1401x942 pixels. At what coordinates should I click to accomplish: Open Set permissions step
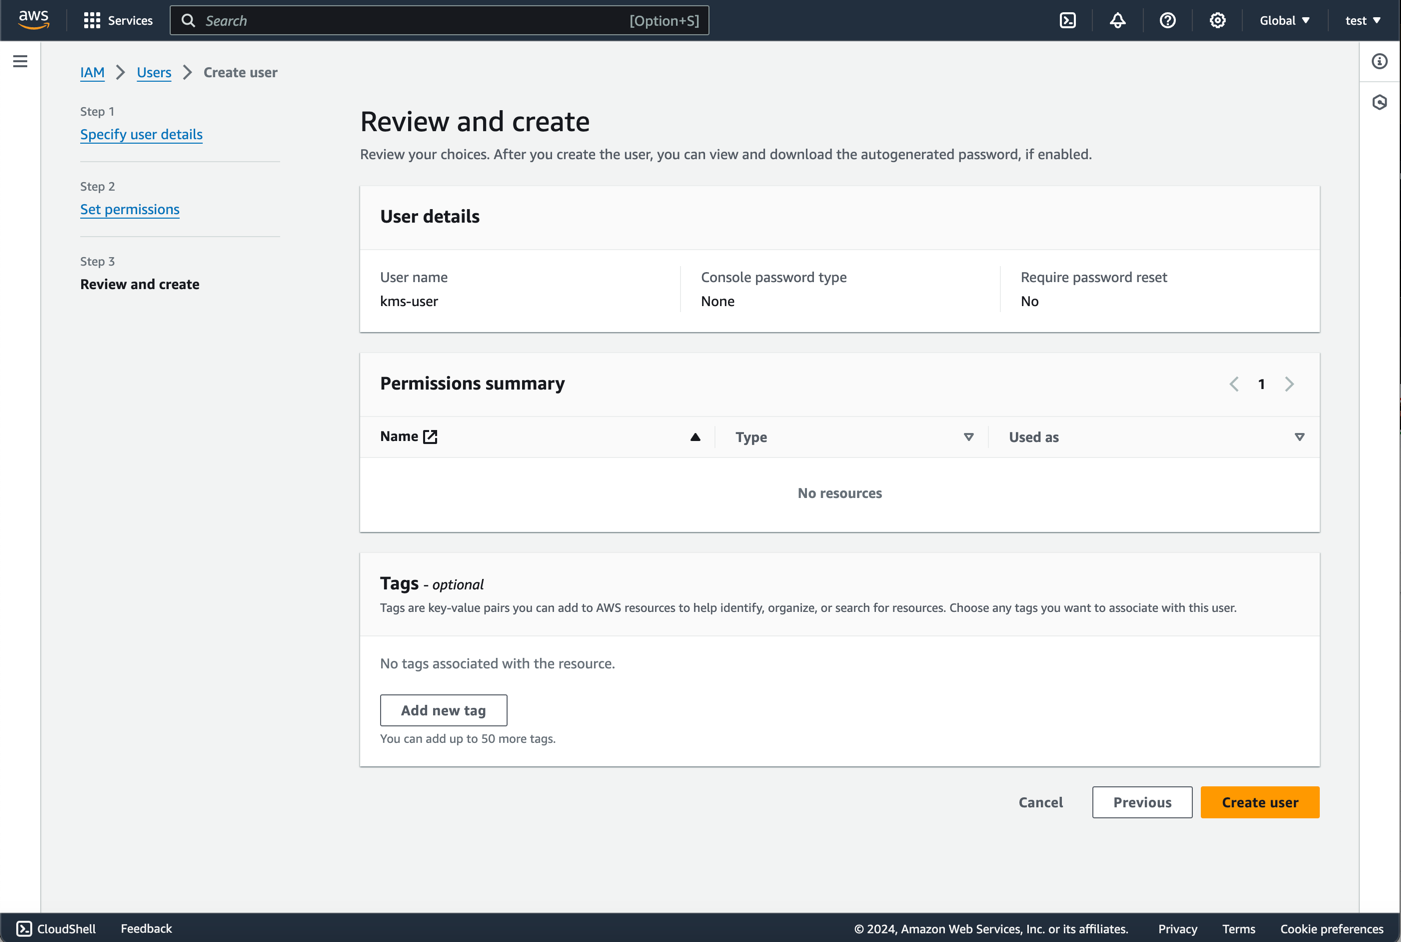pyautogui.click(x=130, y=209)
